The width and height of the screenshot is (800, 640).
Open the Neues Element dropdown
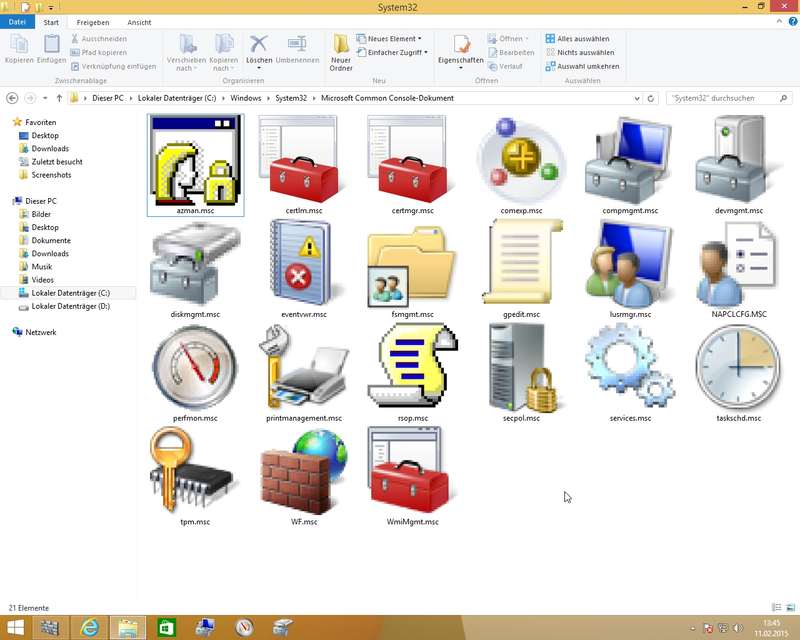(390, 38)
